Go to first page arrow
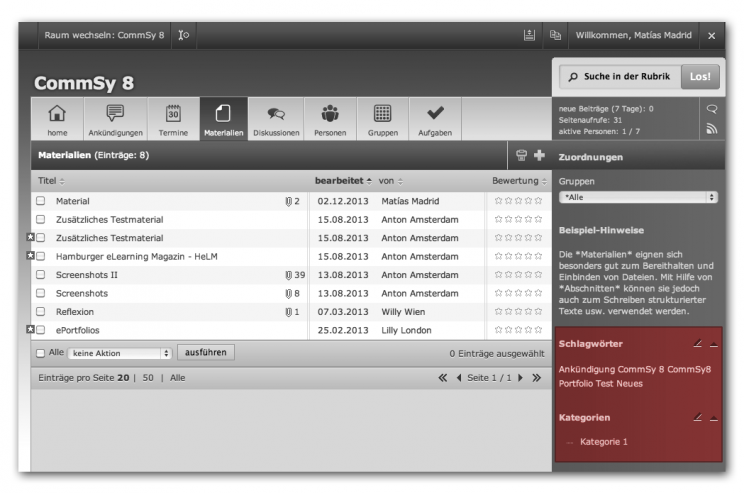744x493 pixels. coord(443,378)
